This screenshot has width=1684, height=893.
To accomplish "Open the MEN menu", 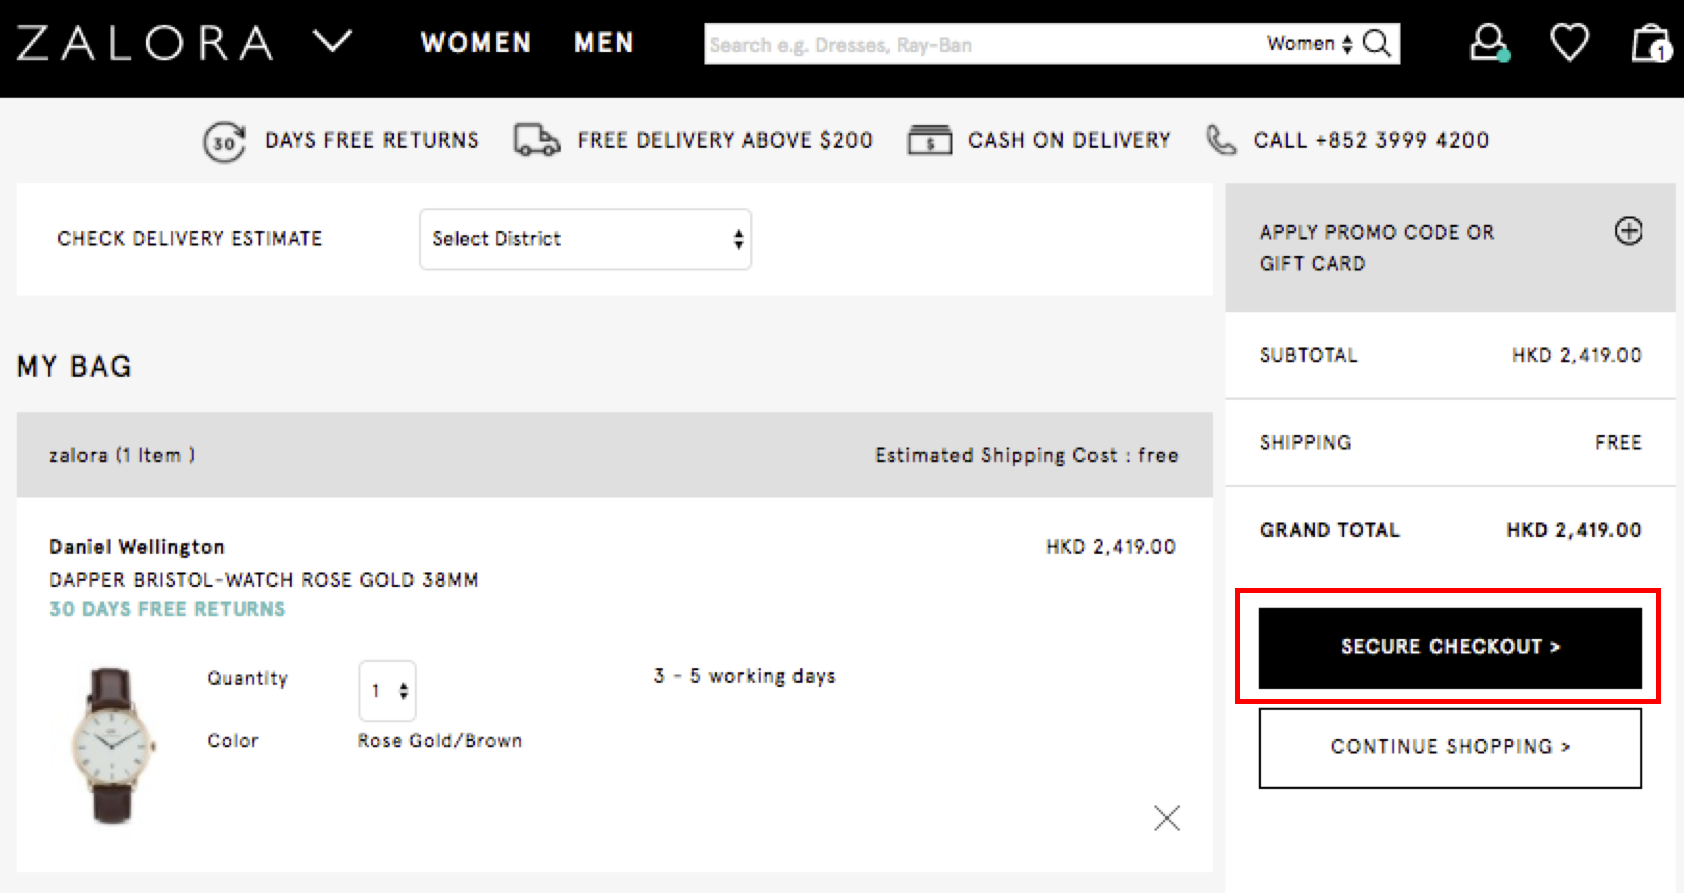I will click(604, 43).
